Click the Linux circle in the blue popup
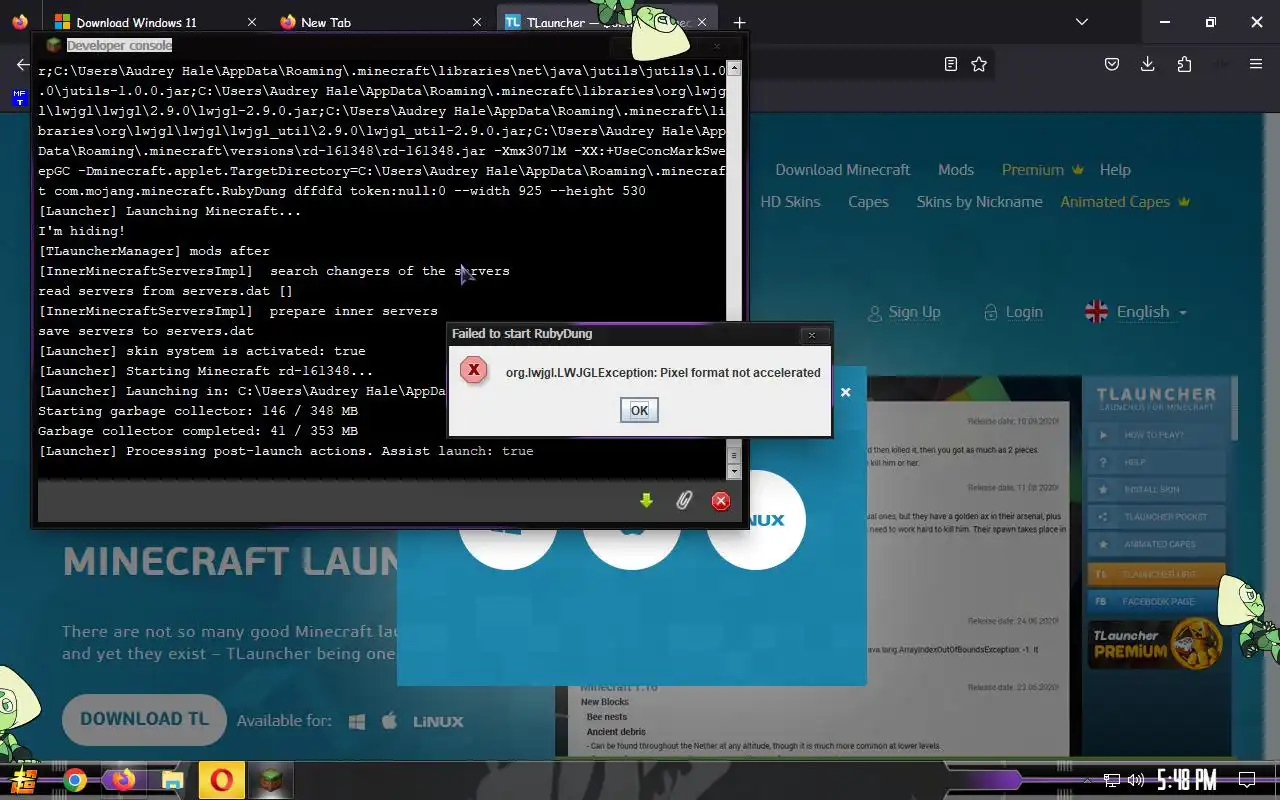Screen dimensions: 1280x800 click(756, 520)
